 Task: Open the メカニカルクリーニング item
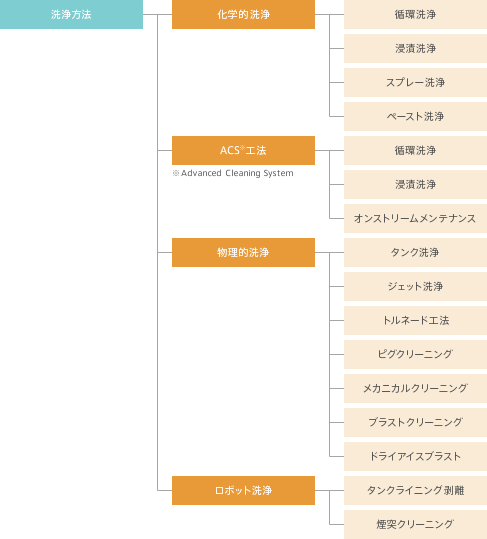pyautogui.click(x=416, y=388)
